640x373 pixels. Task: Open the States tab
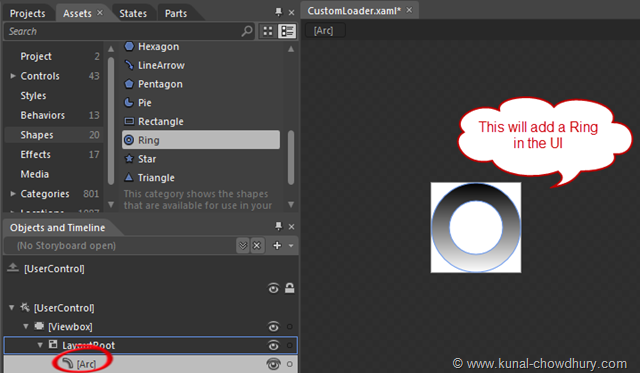pyautogui.click(x=133, y=13)
